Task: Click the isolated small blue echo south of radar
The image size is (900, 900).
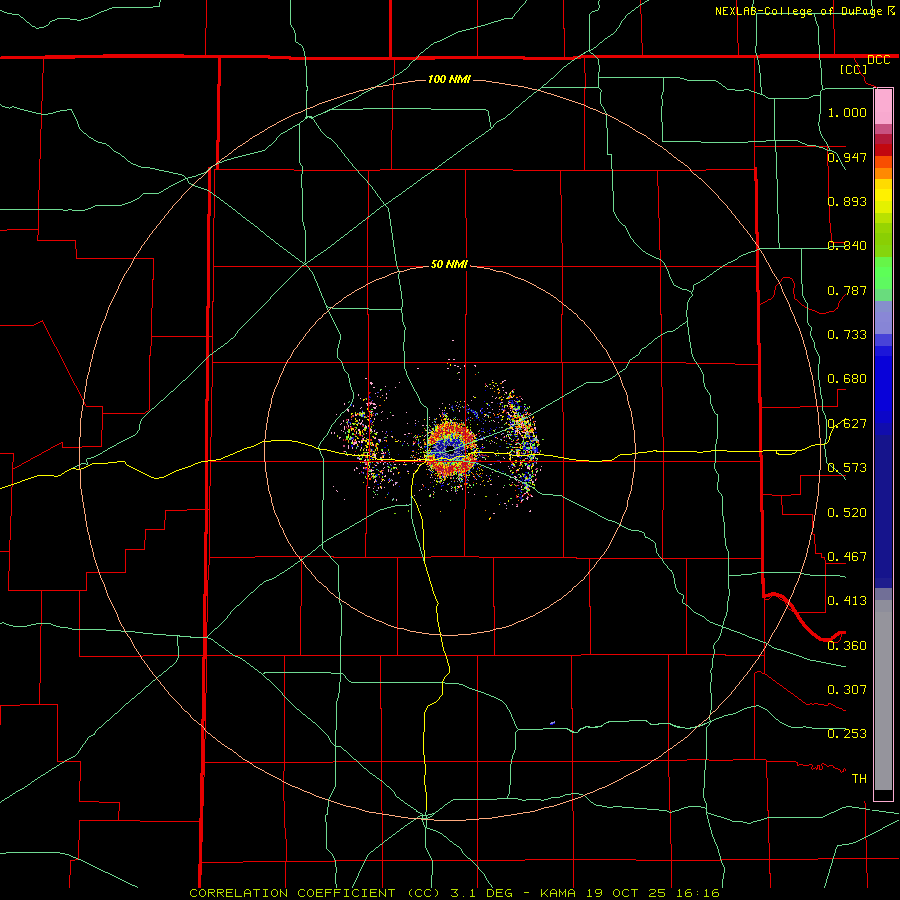Action: (x=552, y=723)
